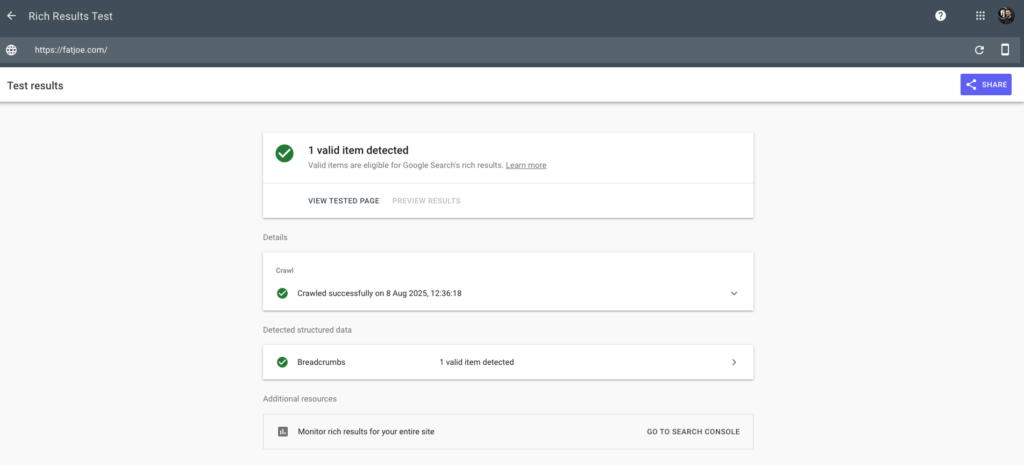Click the Share button
Viewport: 1024px width, 465px height.
[985, 84]
